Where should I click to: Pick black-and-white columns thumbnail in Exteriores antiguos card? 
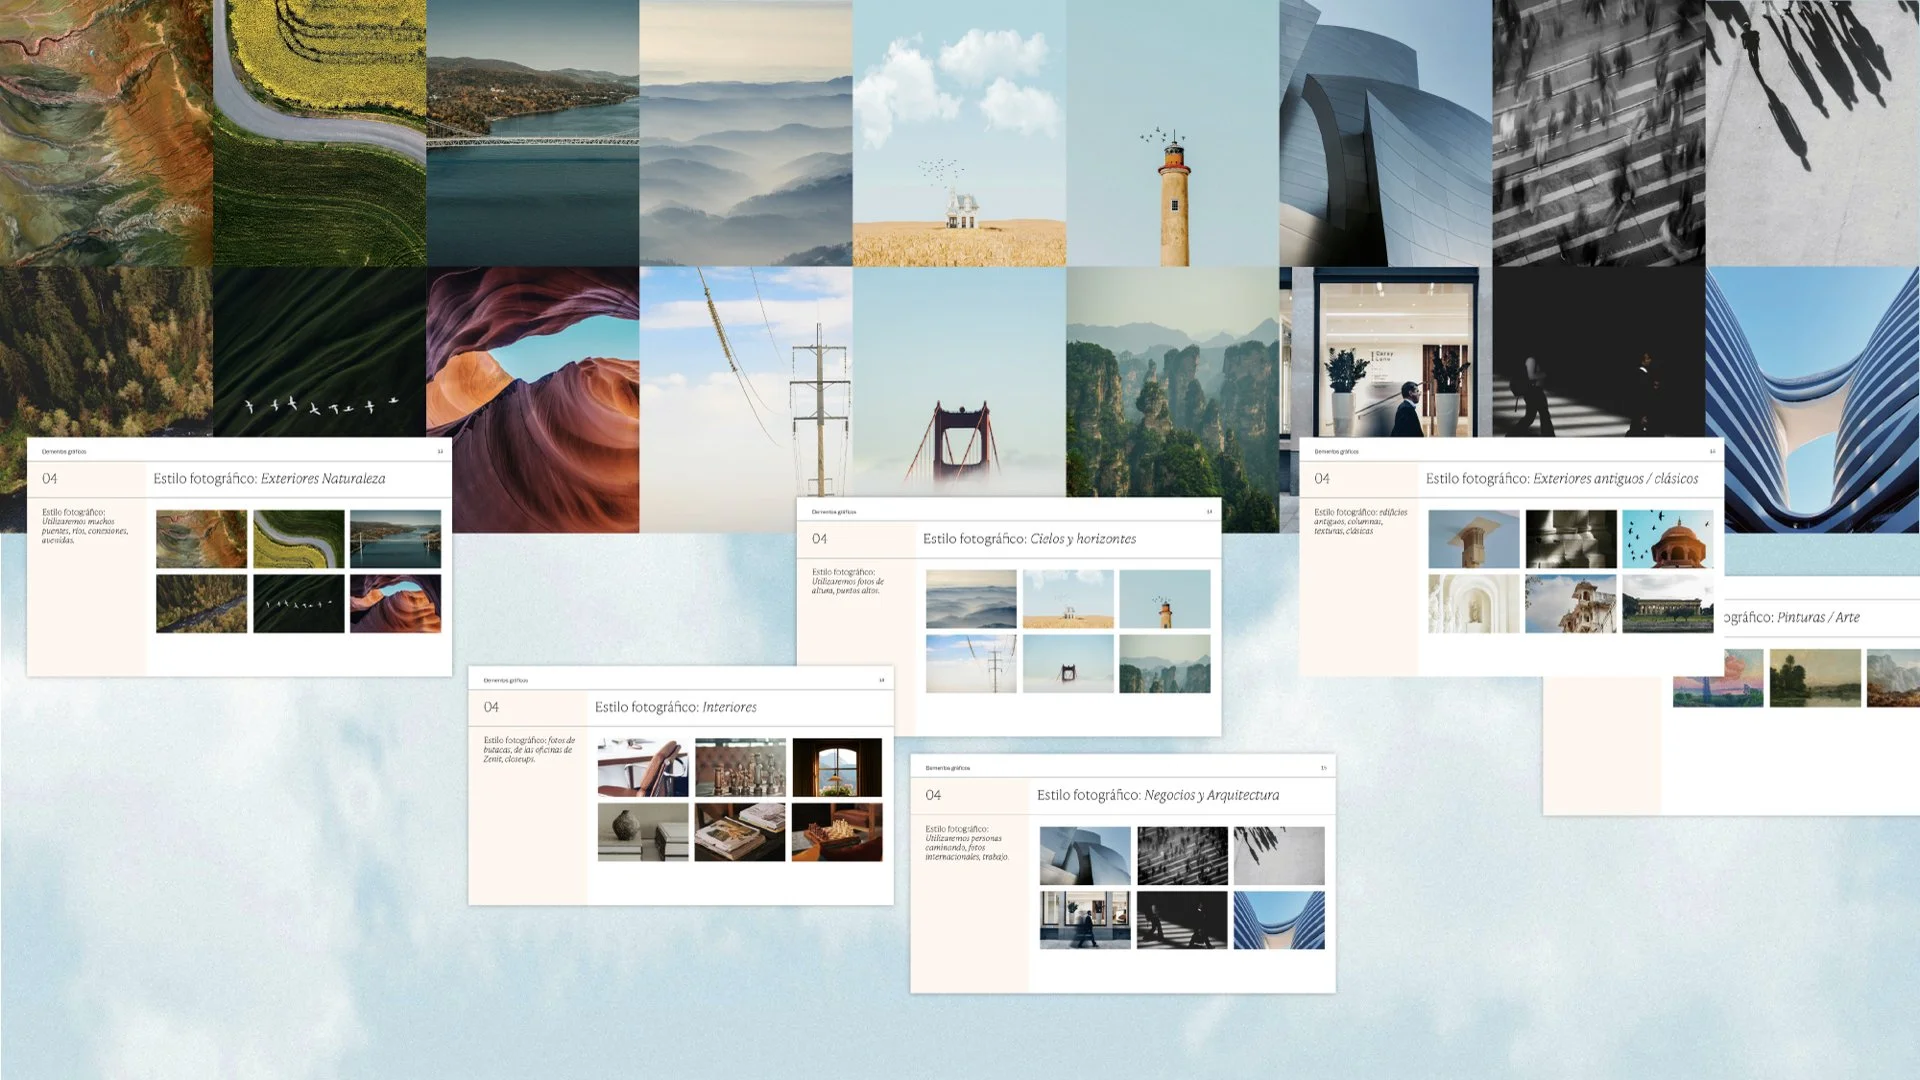1571,539
